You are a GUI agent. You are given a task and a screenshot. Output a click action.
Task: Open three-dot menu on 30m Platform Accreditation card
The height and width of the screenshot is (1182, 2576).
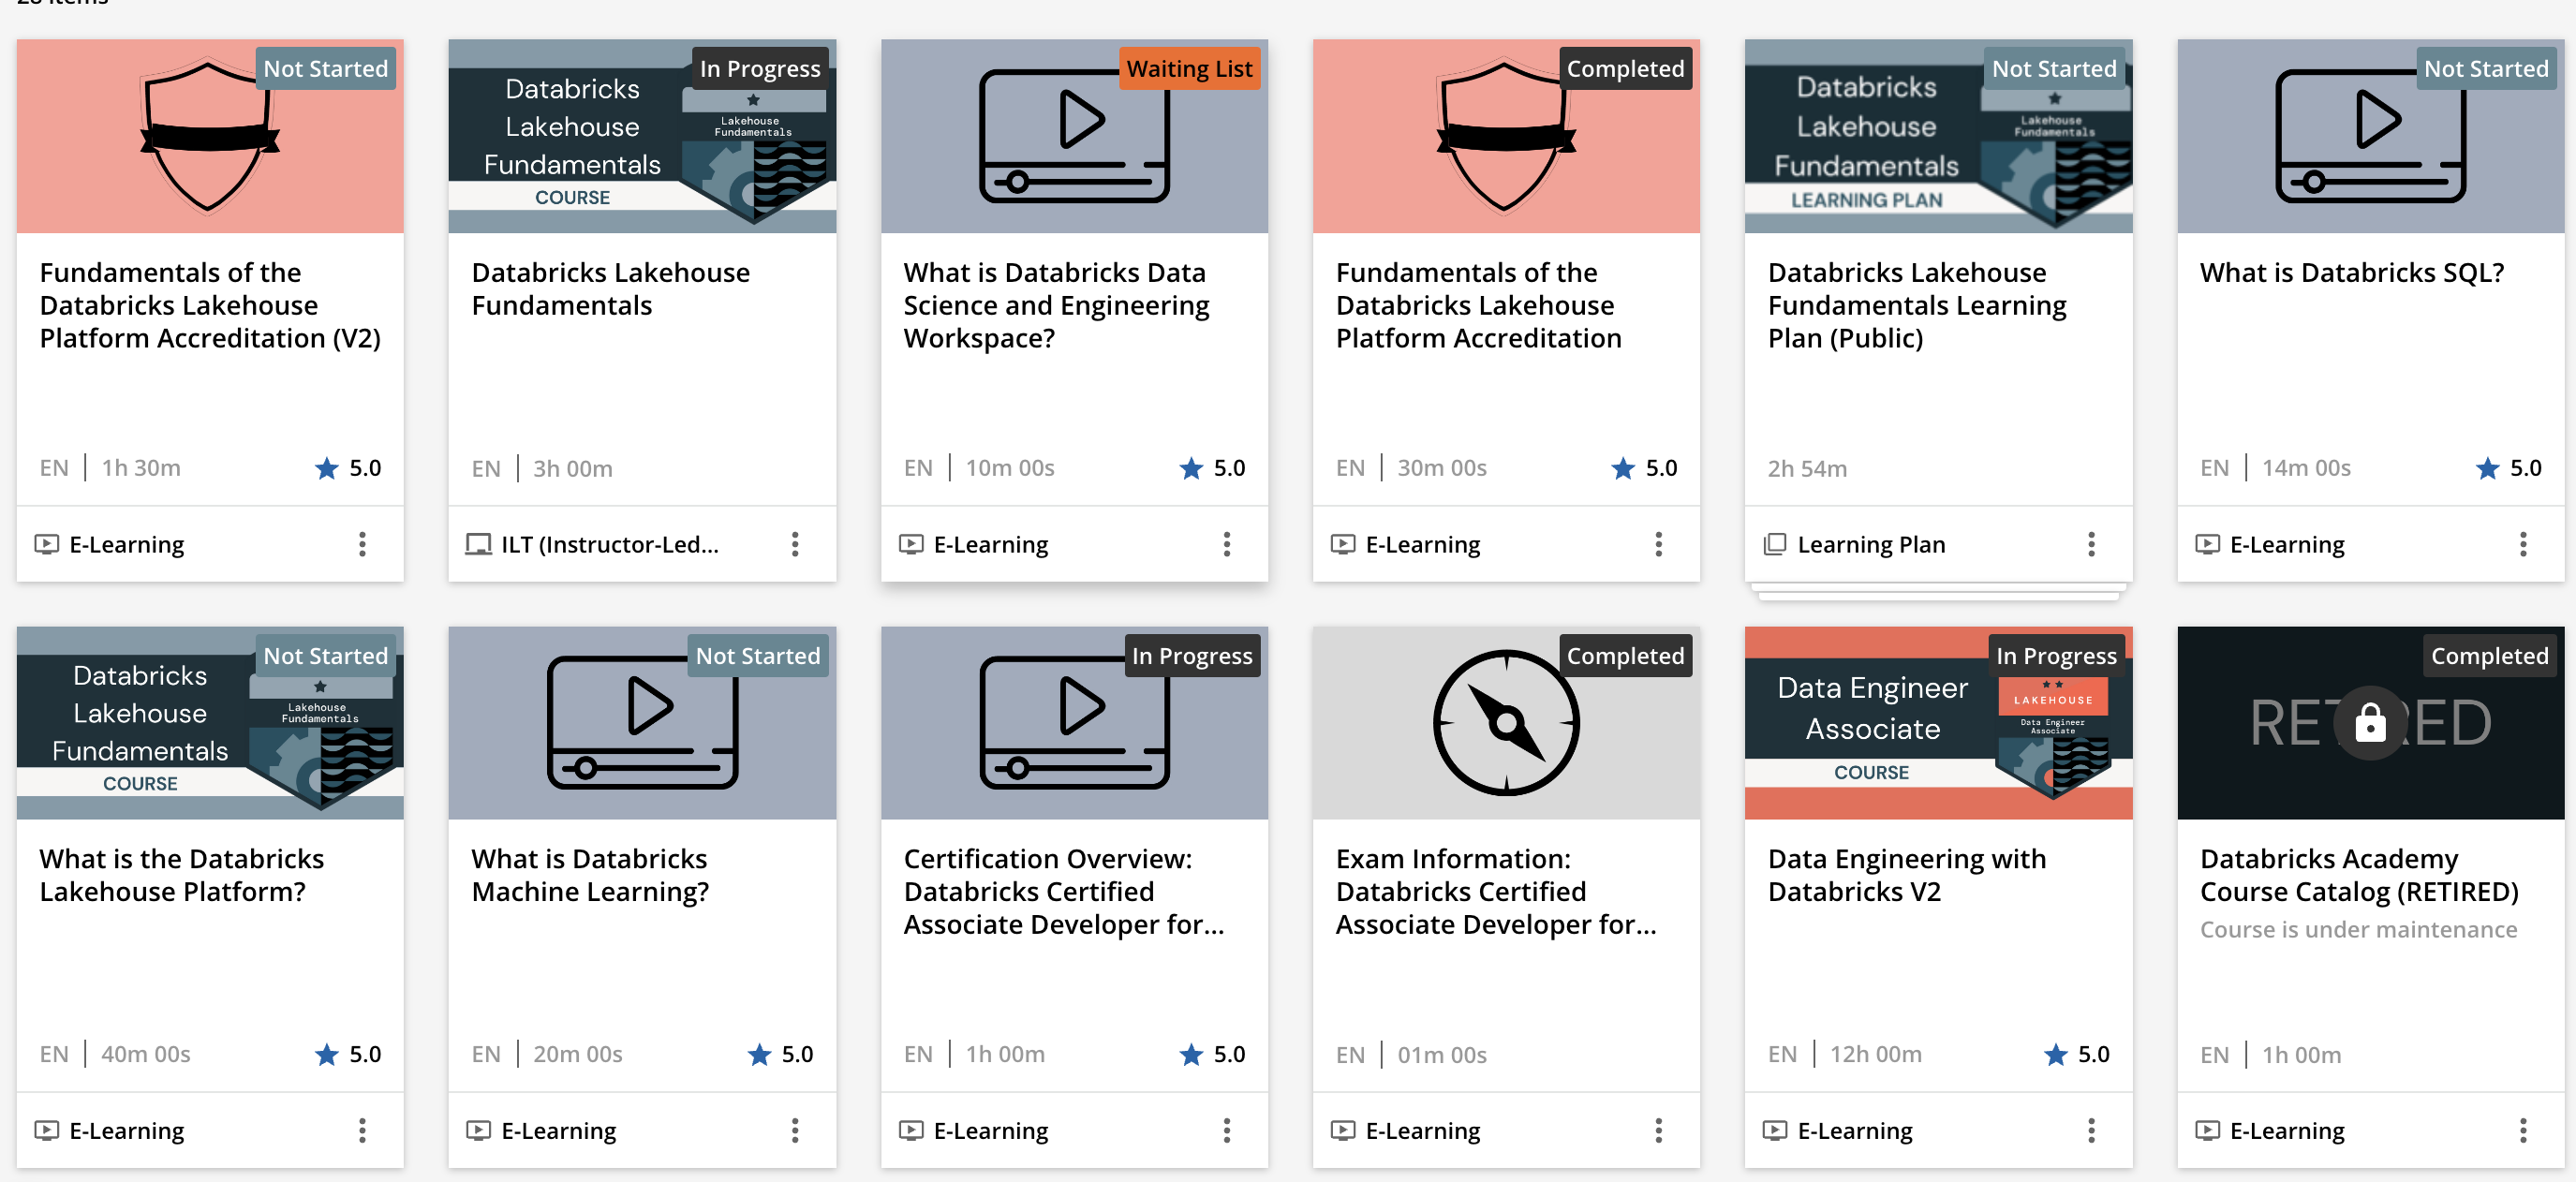tap(1659, 544)
